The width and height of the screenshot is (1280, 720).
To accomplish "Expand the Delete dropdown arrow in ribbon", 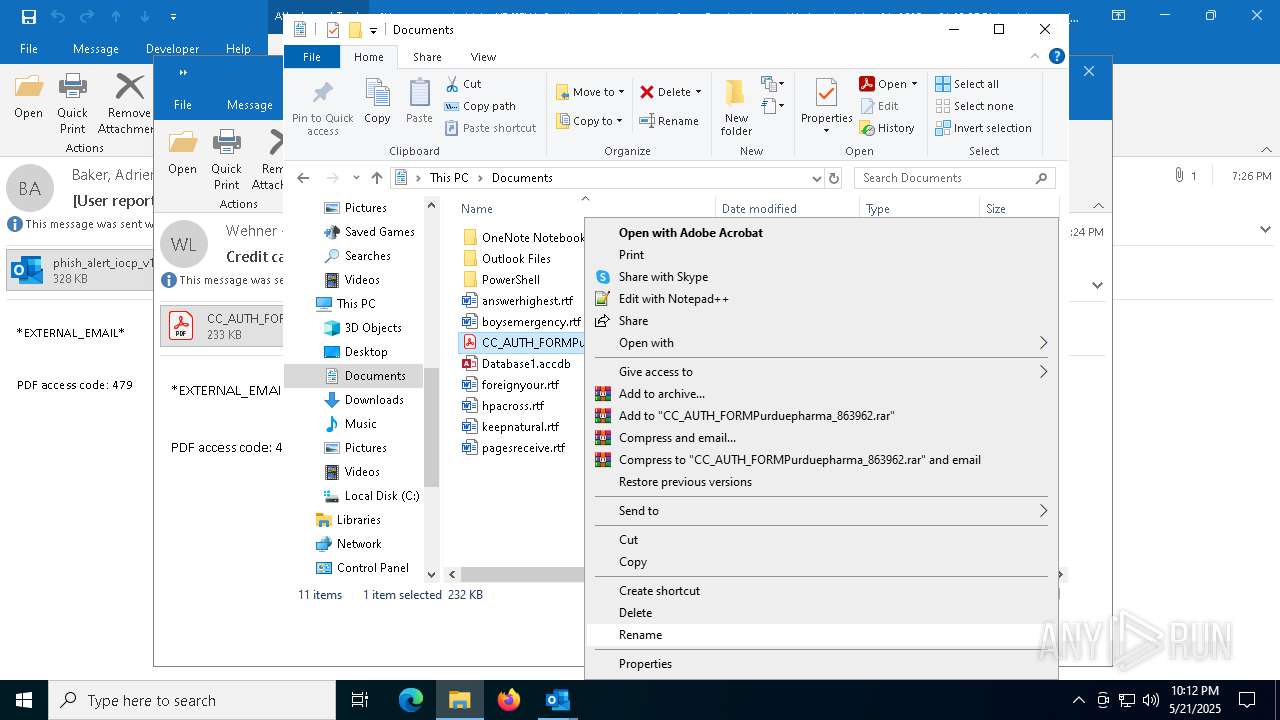I will pos(698,92).
